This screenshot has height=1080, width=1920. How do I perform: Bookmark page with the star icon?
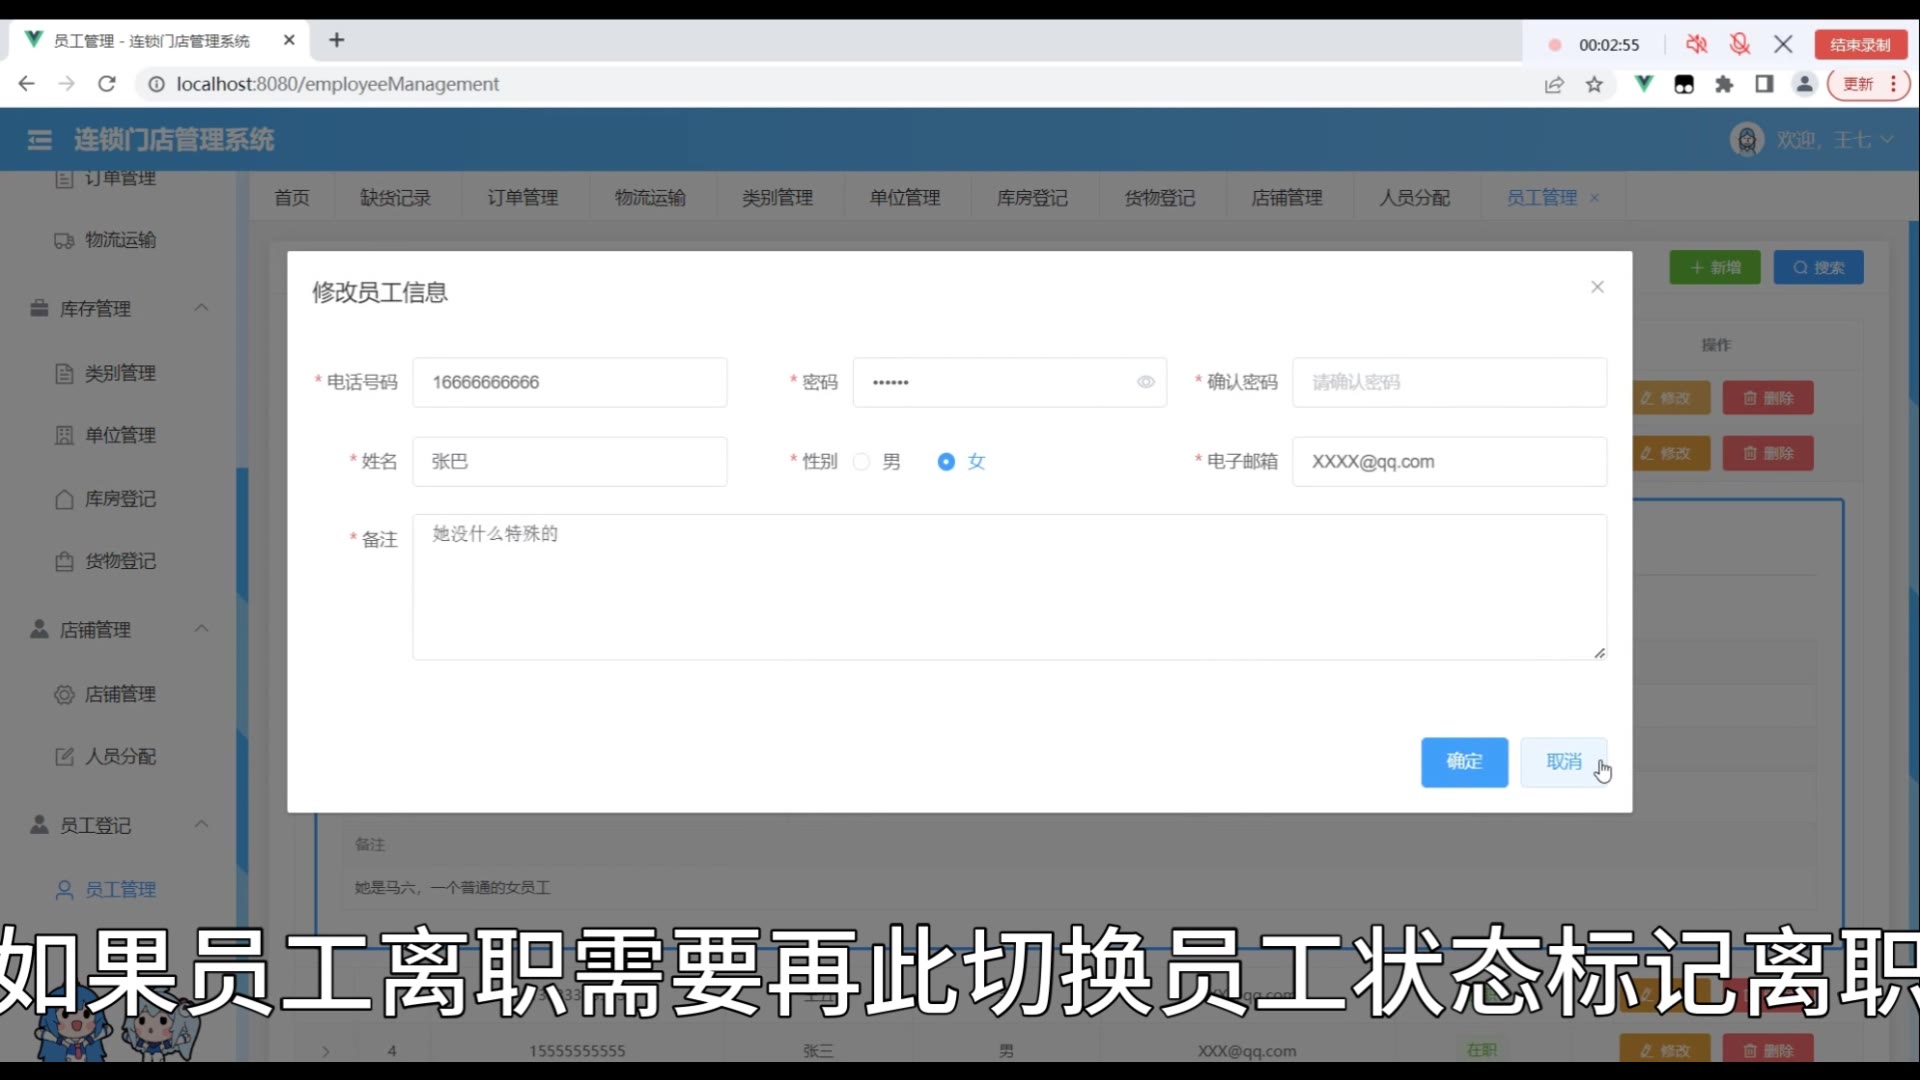click(1594, 85)
